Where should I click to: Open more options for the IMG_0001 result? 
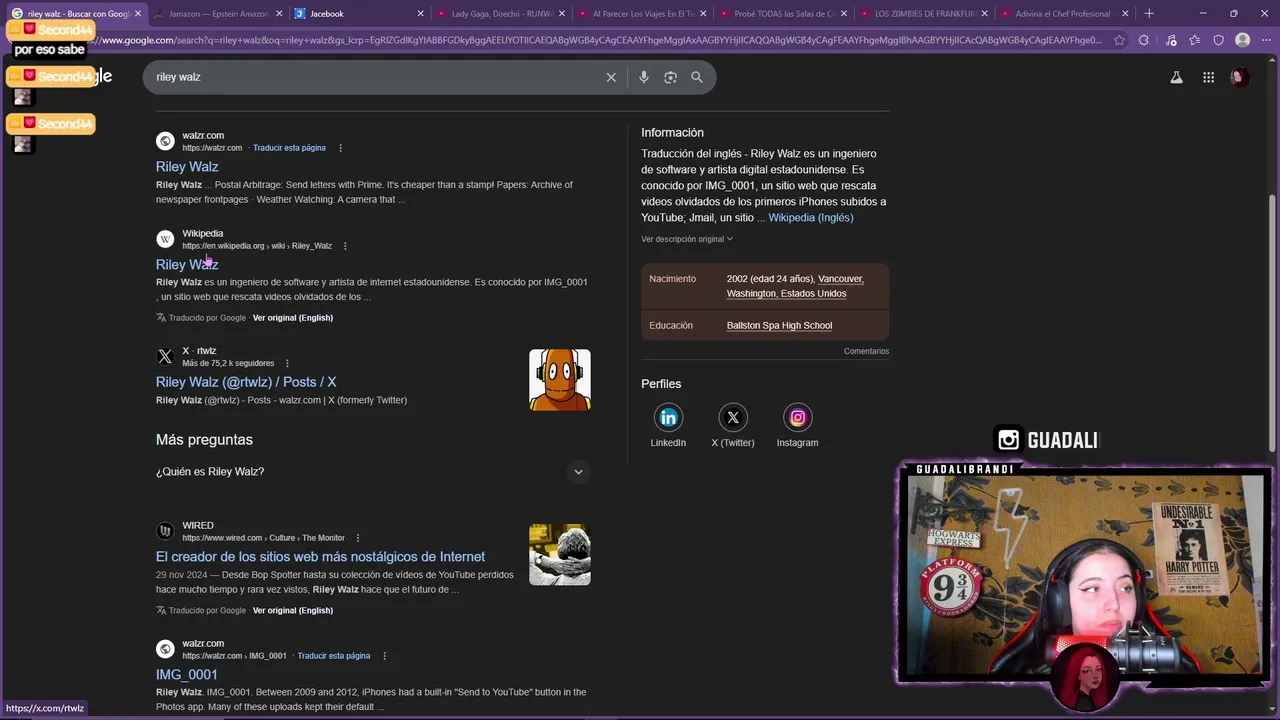pyautogui.click(x=384, y=656)
